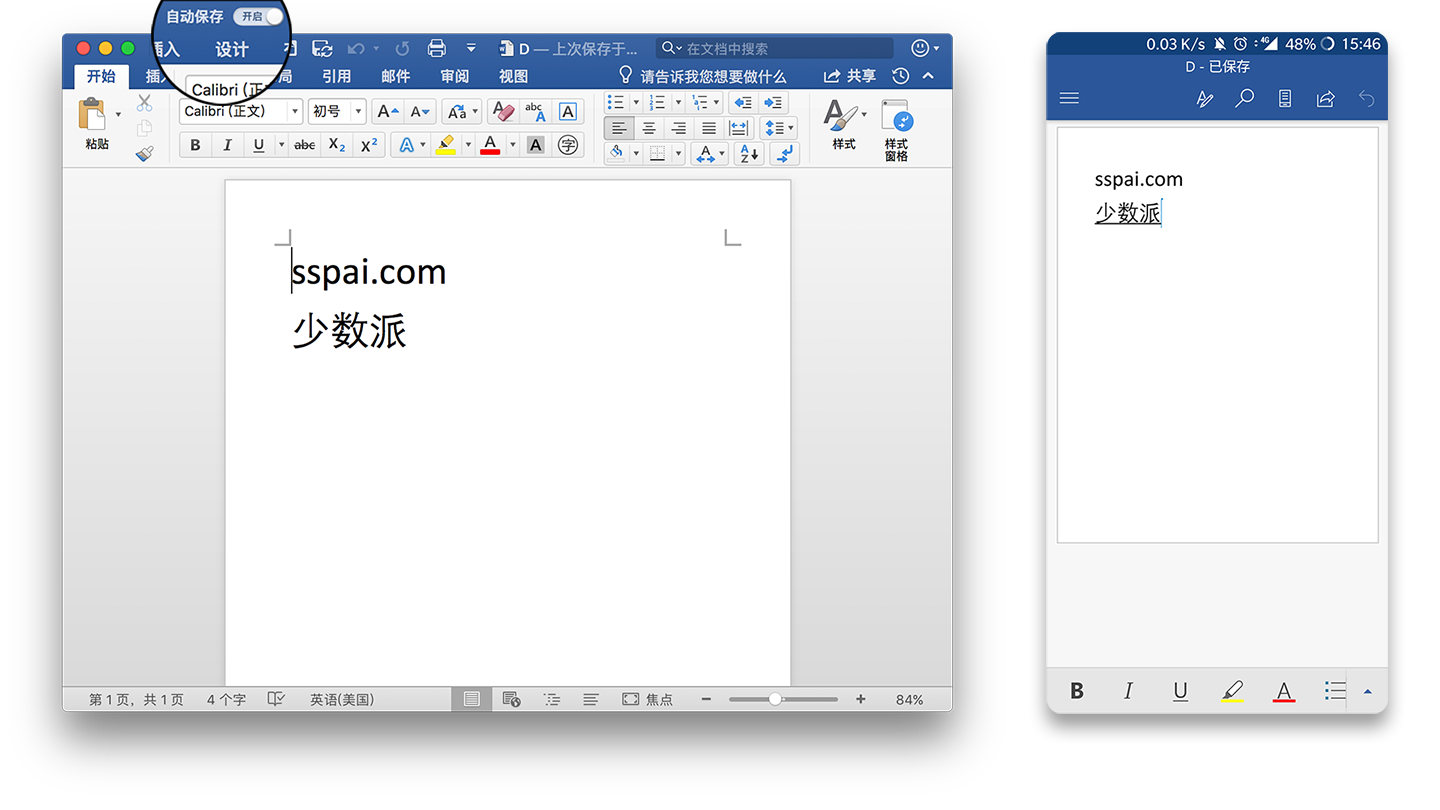
Task: Tap the mobile share icon
Action: (1326, 98)
